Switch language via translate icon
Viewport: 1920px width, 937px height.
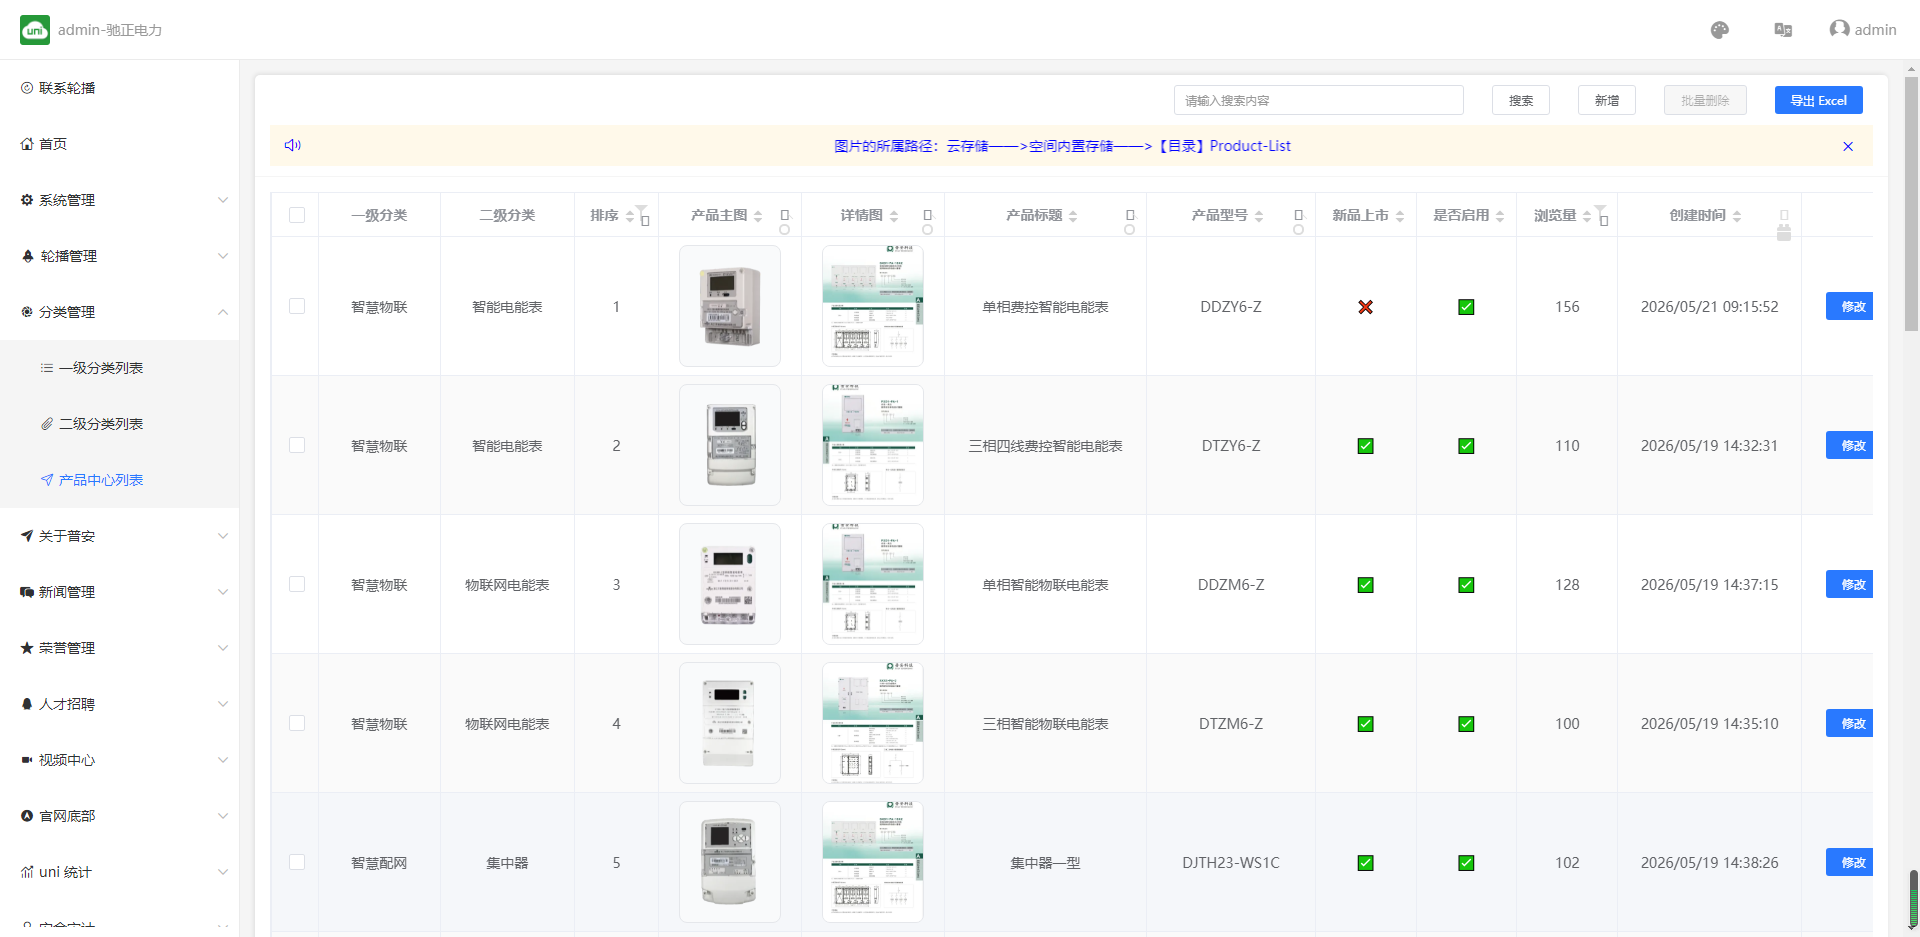point(1783,30)
